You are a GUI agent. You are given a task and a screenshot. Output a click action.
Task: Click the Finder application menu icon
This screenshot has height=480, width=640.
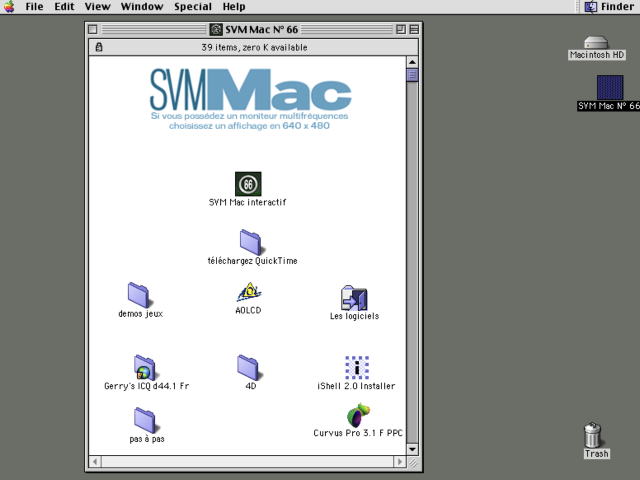click(591, 7)
